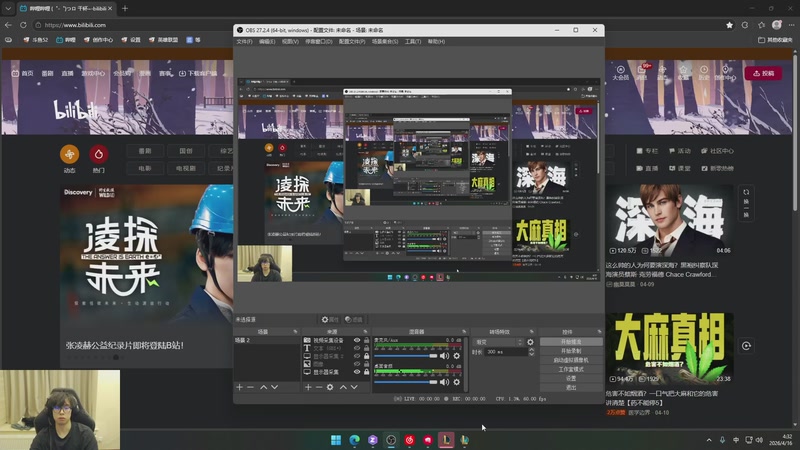Open transition type dropdown

498,342
